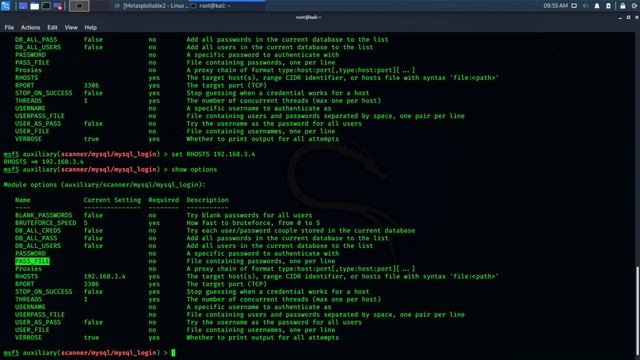The height and width of the screenshot is (360, 640).
Task: Click the 'Module options (auxiliary/scanner/mysql/mysql_login):' line
Action: click(104, 184)
